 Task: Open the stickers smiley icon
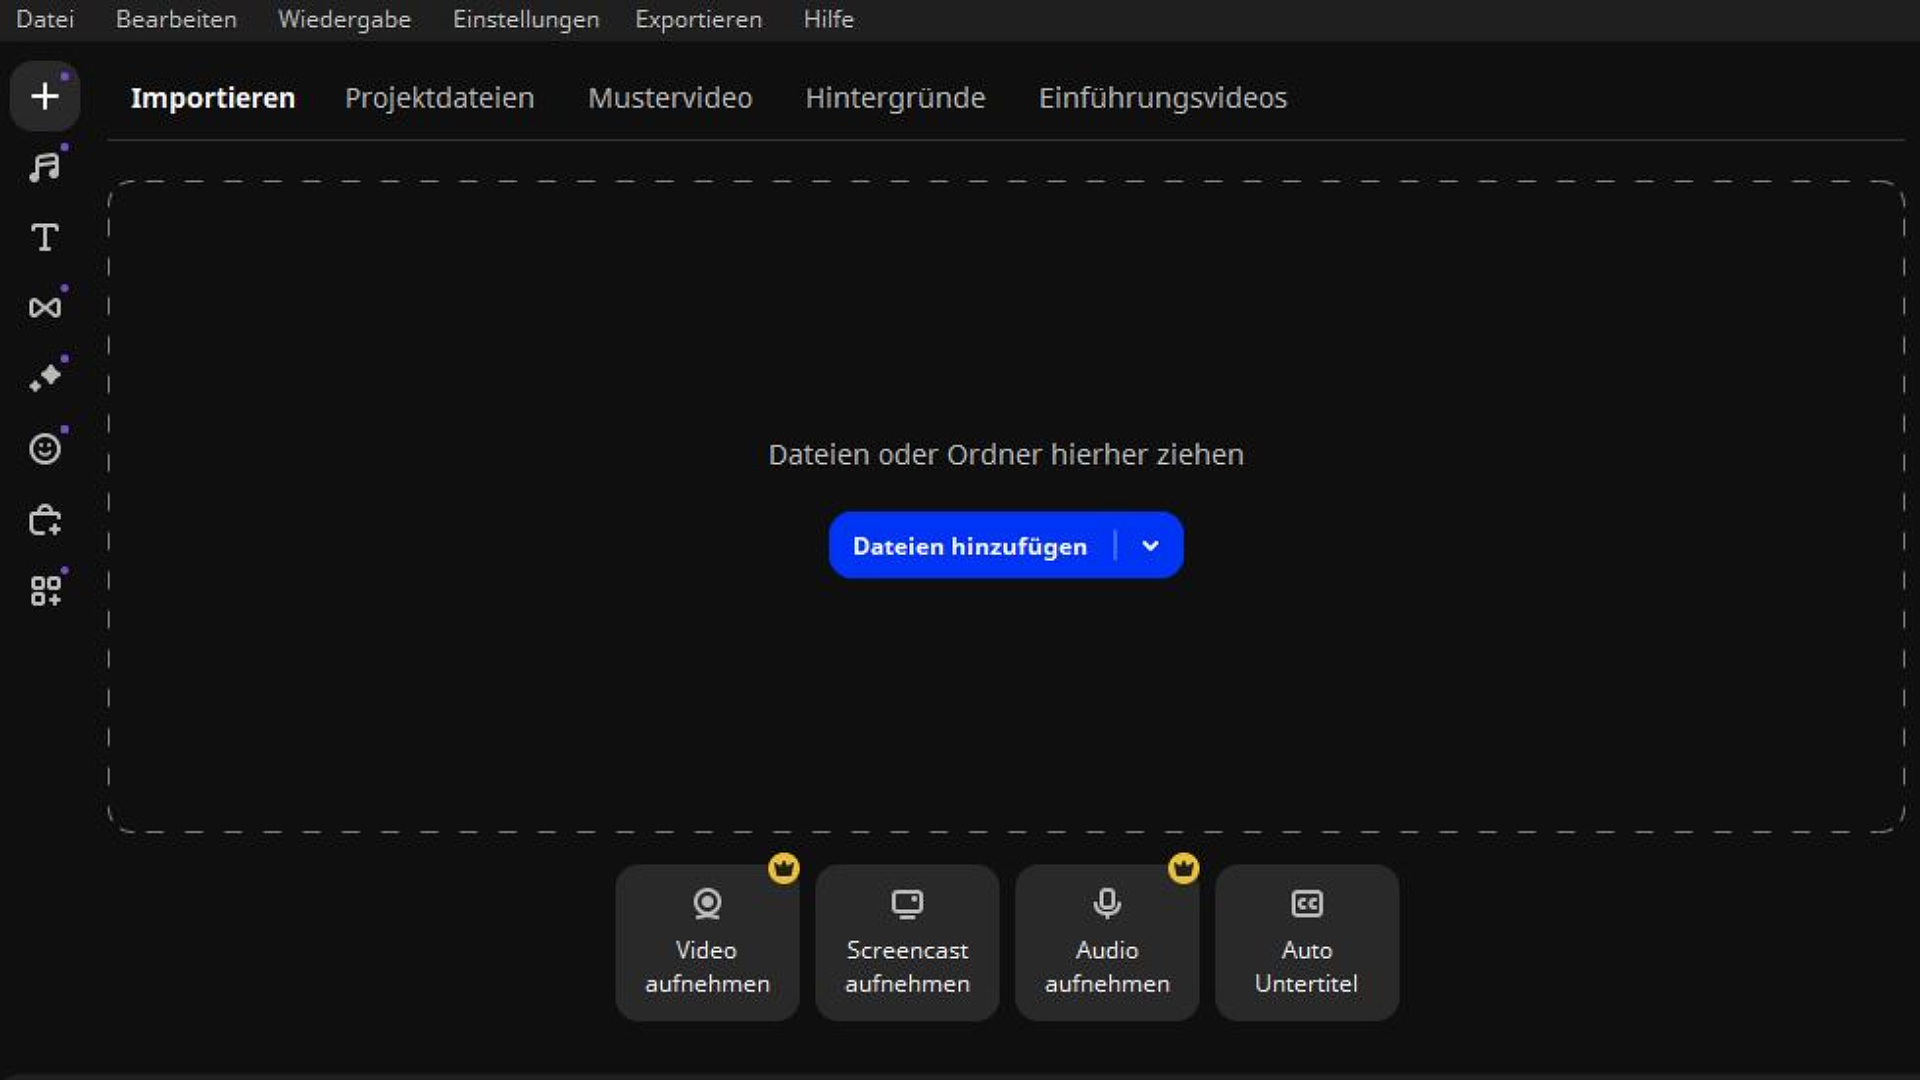click(45, 448)
